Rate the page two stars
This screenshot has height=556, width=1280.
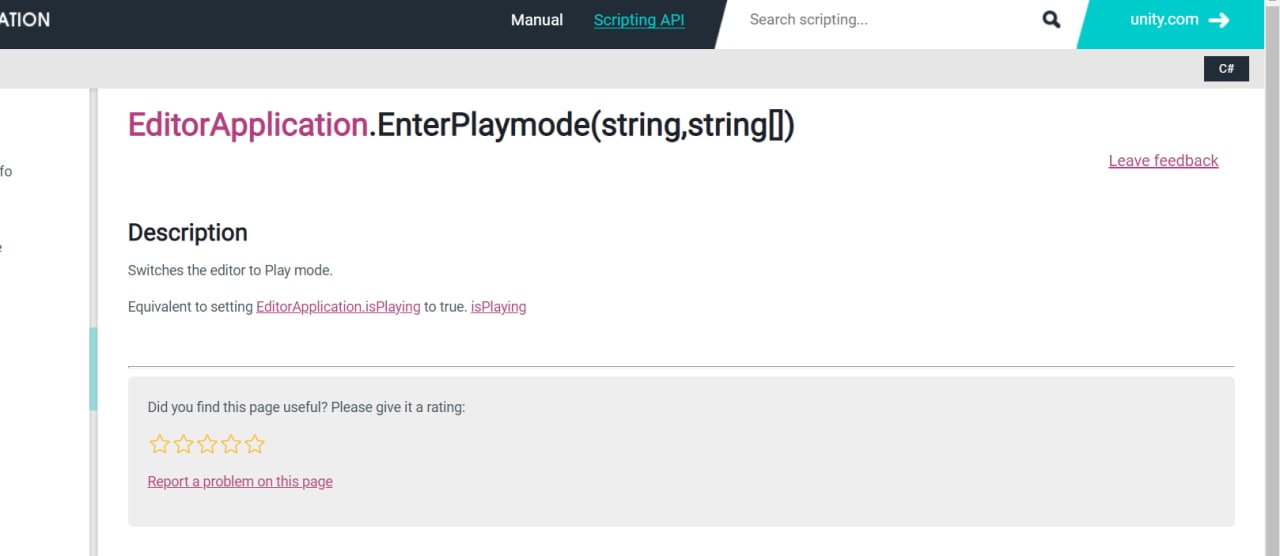click(183, 444)
